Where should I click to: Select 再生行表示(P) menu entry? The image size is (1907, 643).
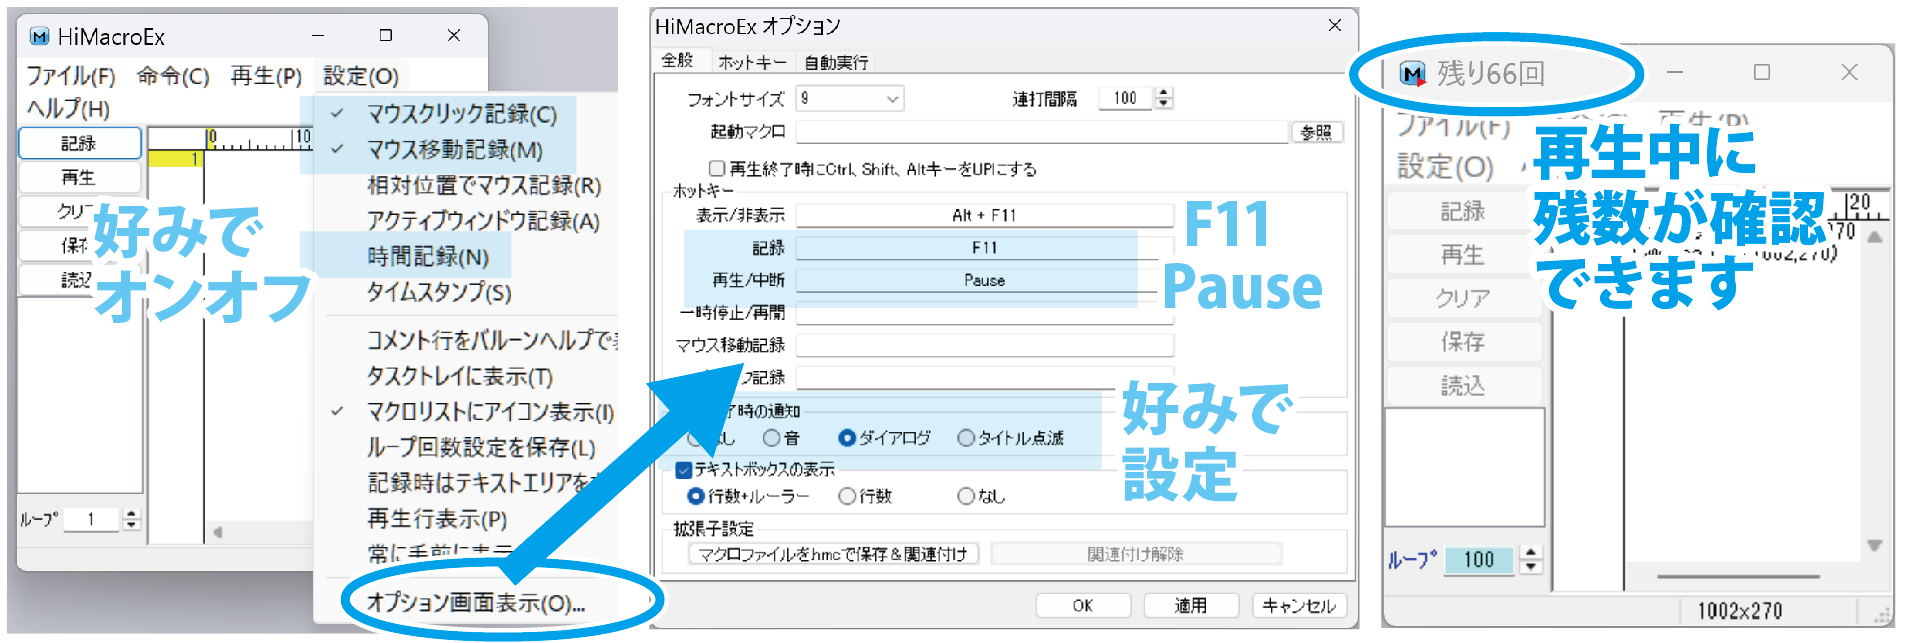click(x=437, y=519)
